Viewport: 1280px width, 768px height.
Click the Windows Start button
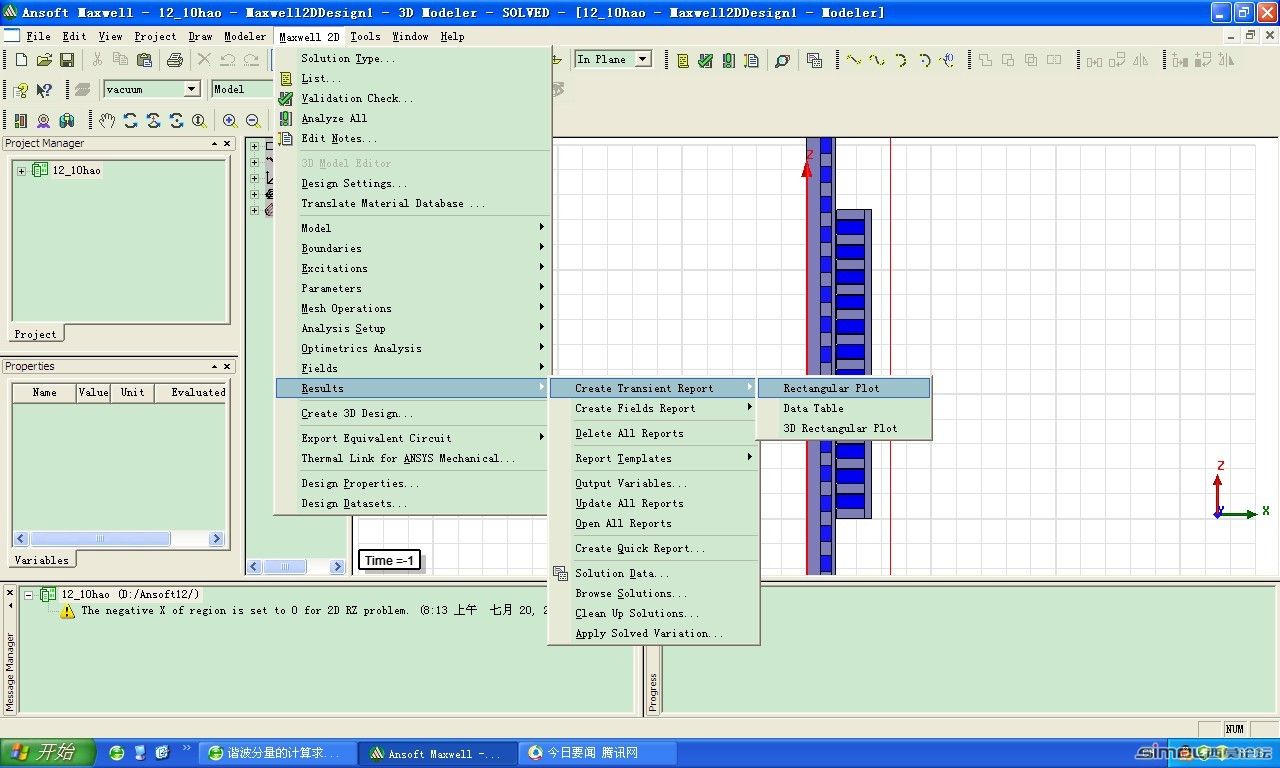pos(48,752)
